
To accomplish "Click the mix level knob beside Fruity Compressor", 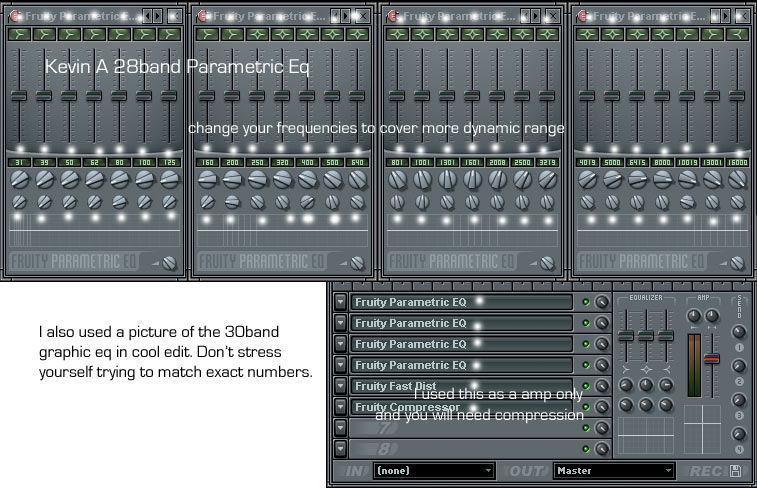I will click(602, 407).
